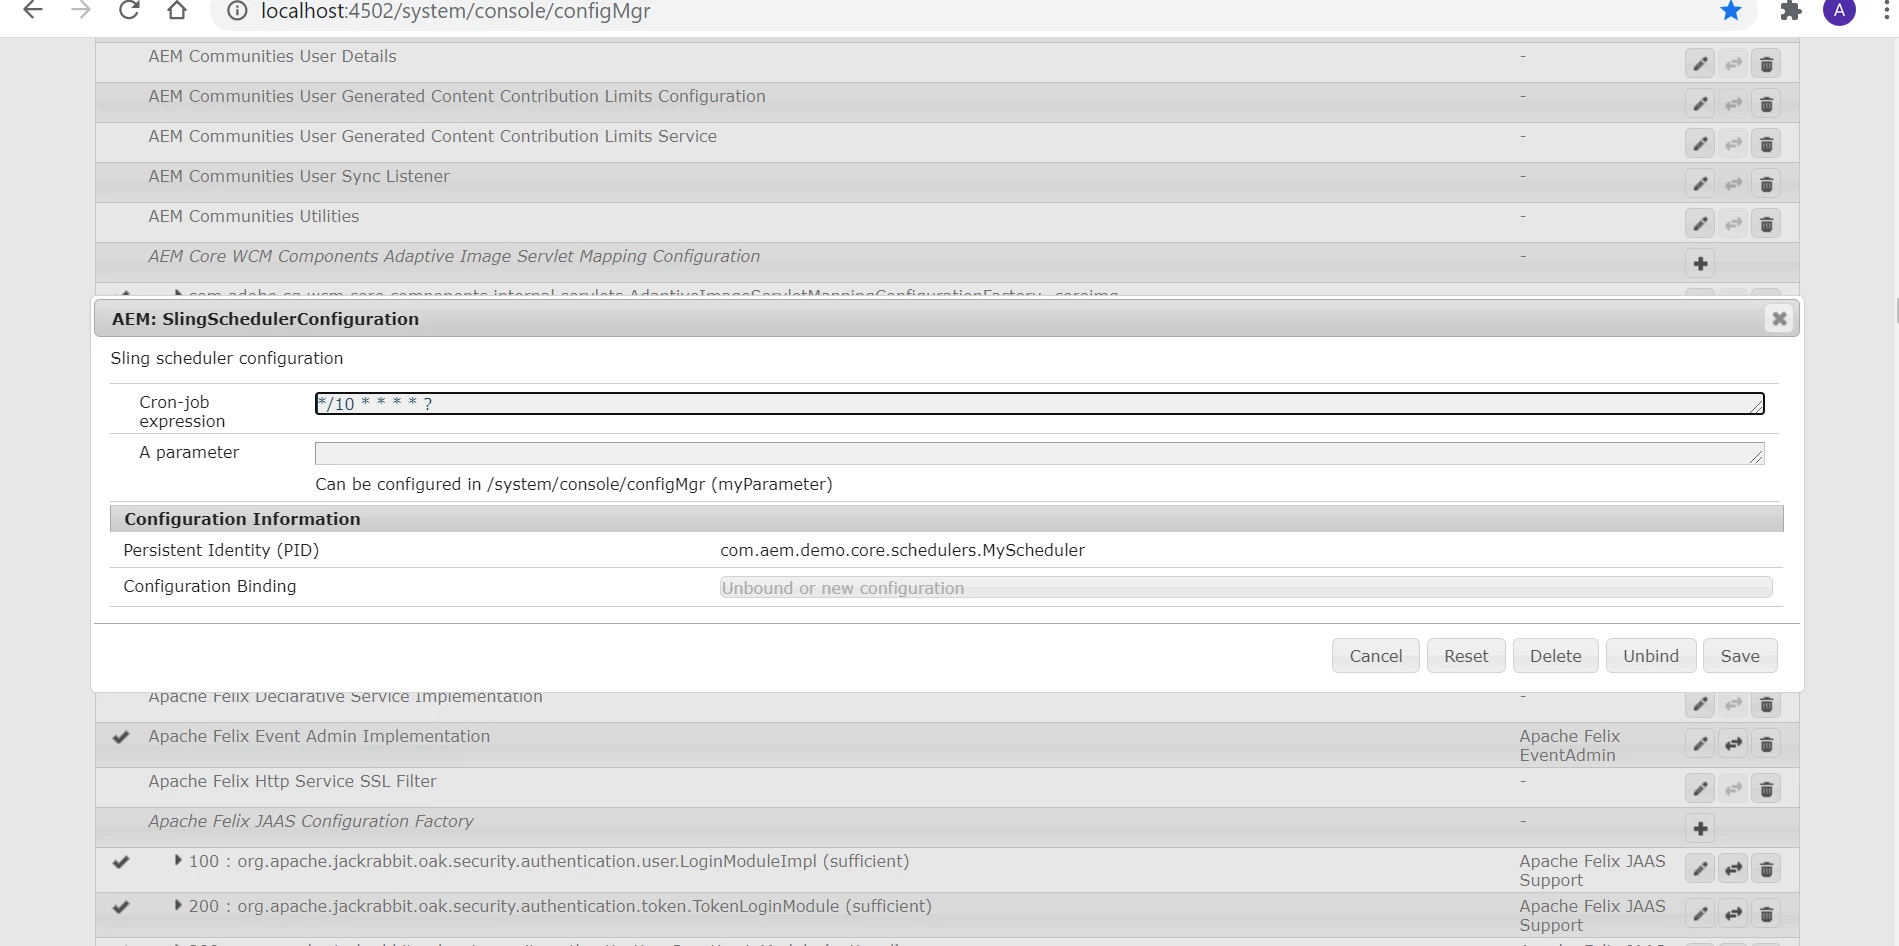Open Chrome profile avatar
Viewport: 1899px width, 946px height.
(x=1839, y=11)
